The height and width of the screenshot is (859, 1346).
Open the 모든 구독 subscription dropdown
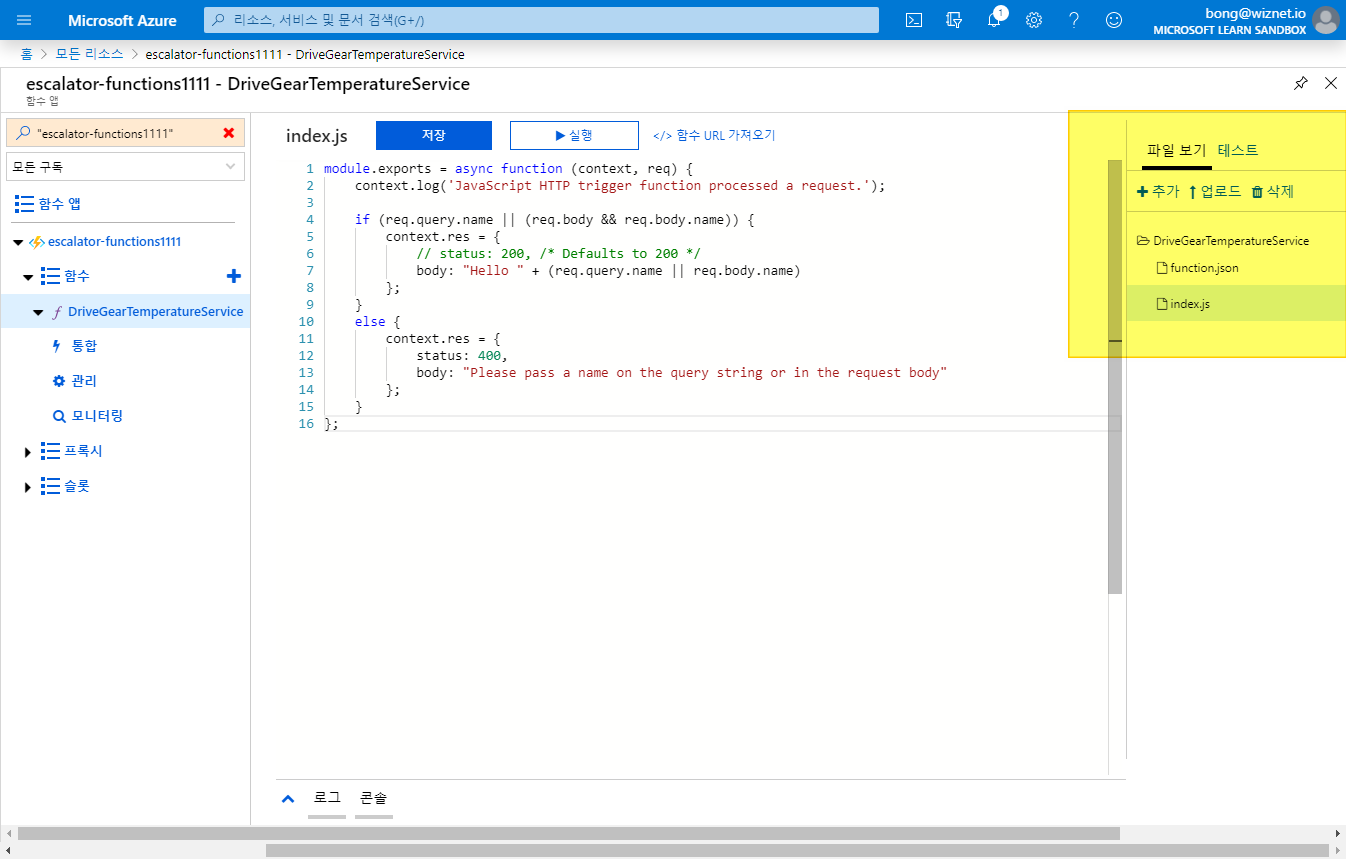pyautogui.click(x=126, y=167)
